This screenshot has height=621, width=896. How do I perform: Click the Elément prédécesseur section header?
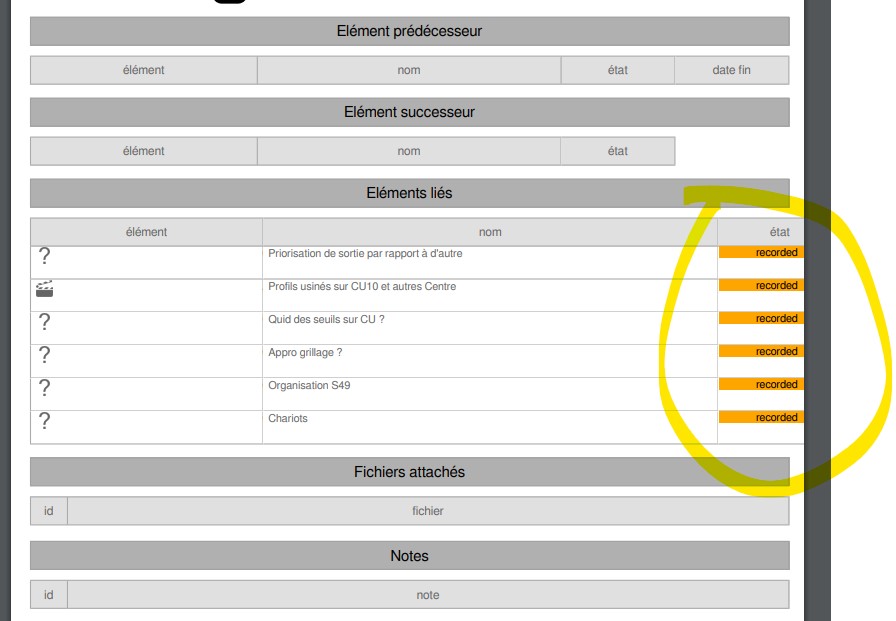410,31
